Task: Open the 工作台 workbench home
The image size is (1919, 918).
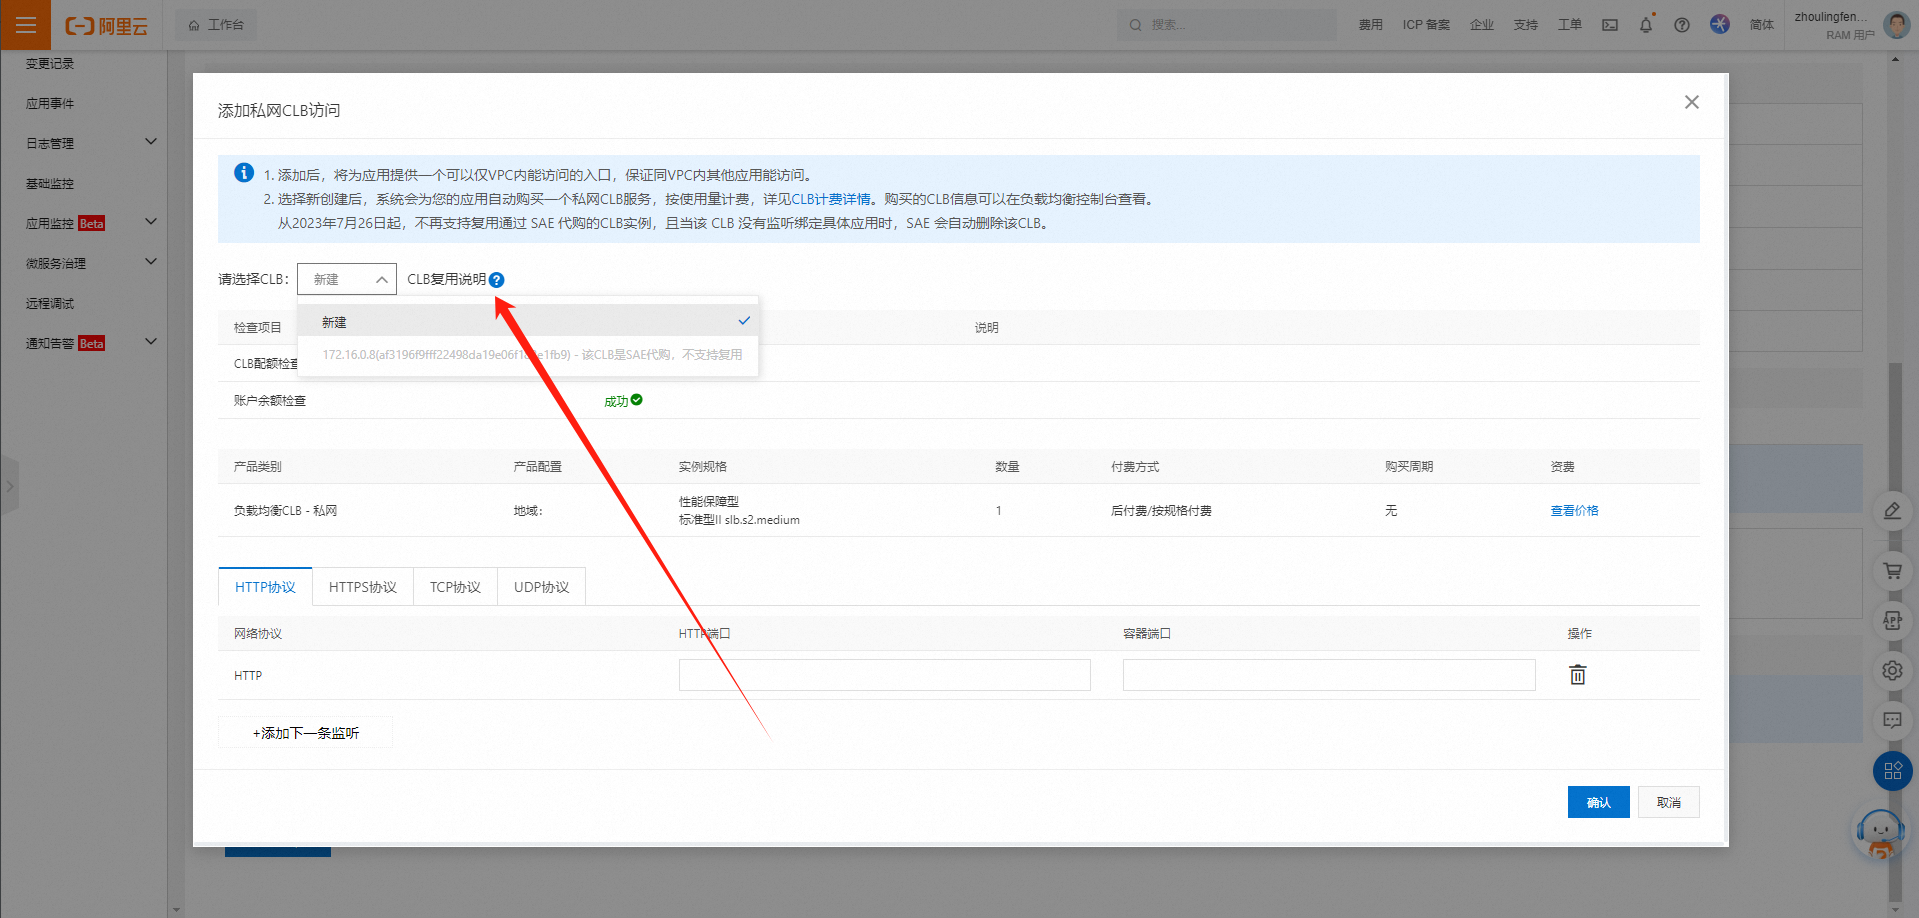Action: (x=216, y=25)
